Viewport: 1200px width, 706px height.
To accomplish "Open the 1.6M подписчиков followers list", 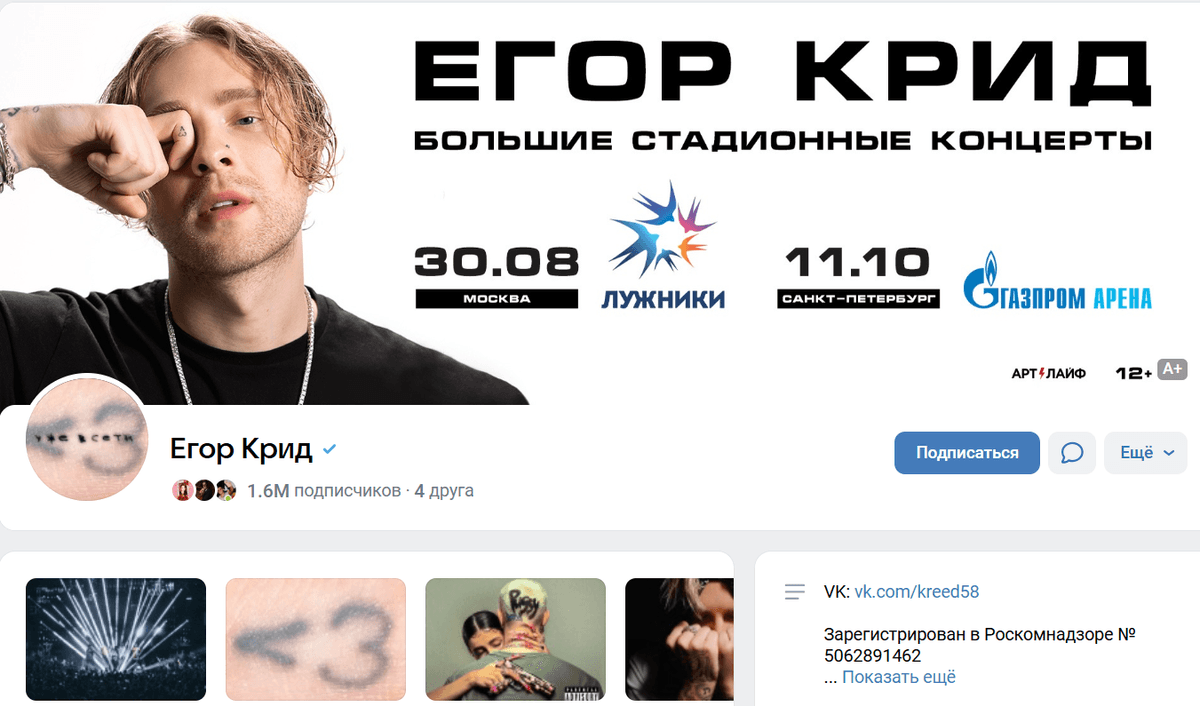I will tap(323, 491).
